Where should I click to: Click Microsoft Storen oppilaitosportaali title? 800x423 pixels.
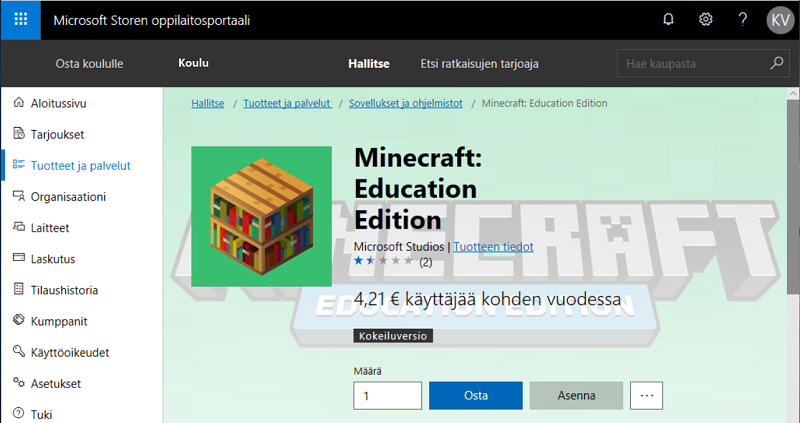pos(152,20)
